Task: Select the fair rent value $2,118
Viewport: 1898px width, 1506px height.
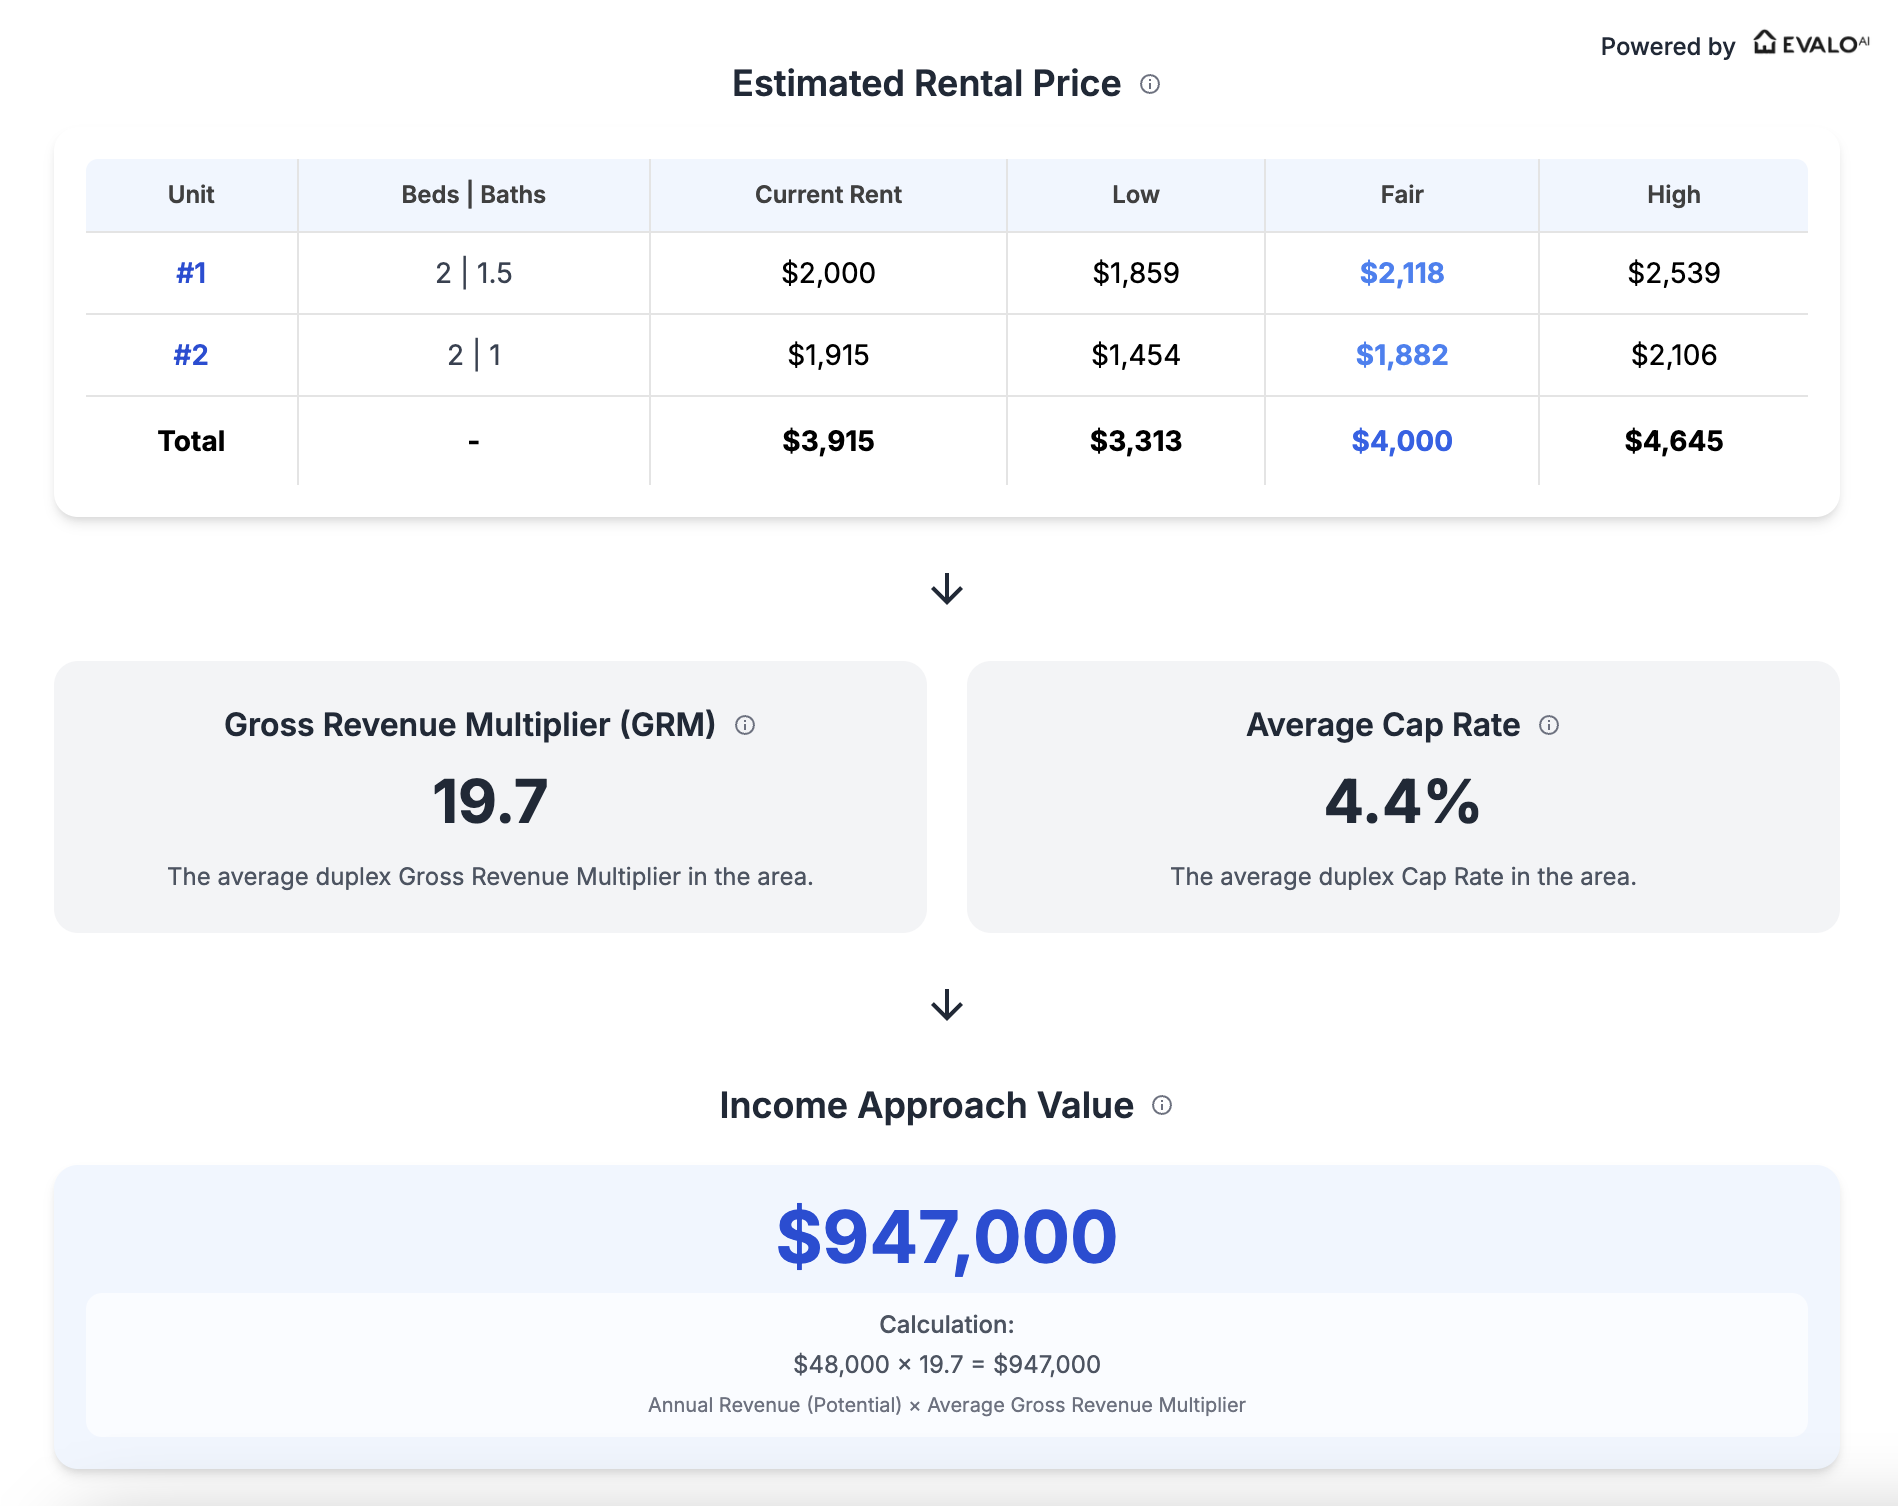Action: click(1400, 272)
